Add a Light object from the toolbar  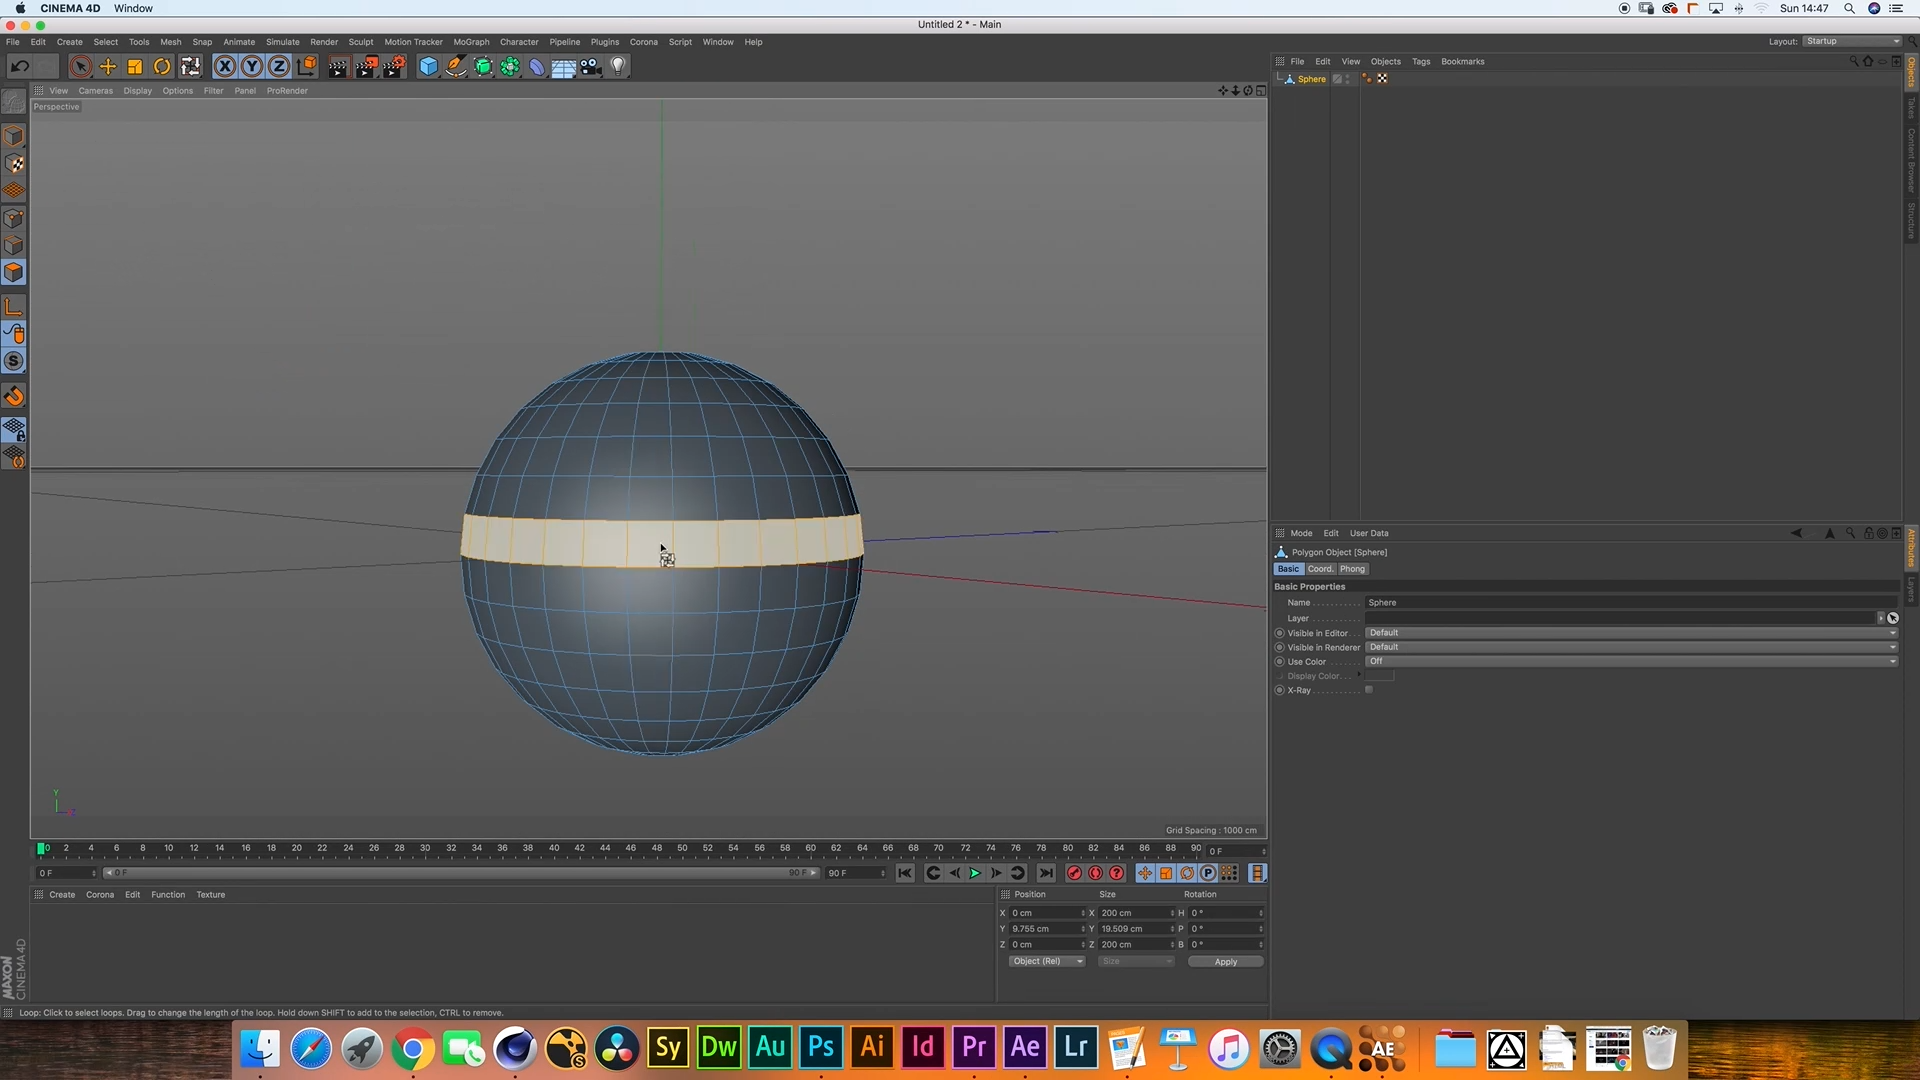click(x=618, y=67)
